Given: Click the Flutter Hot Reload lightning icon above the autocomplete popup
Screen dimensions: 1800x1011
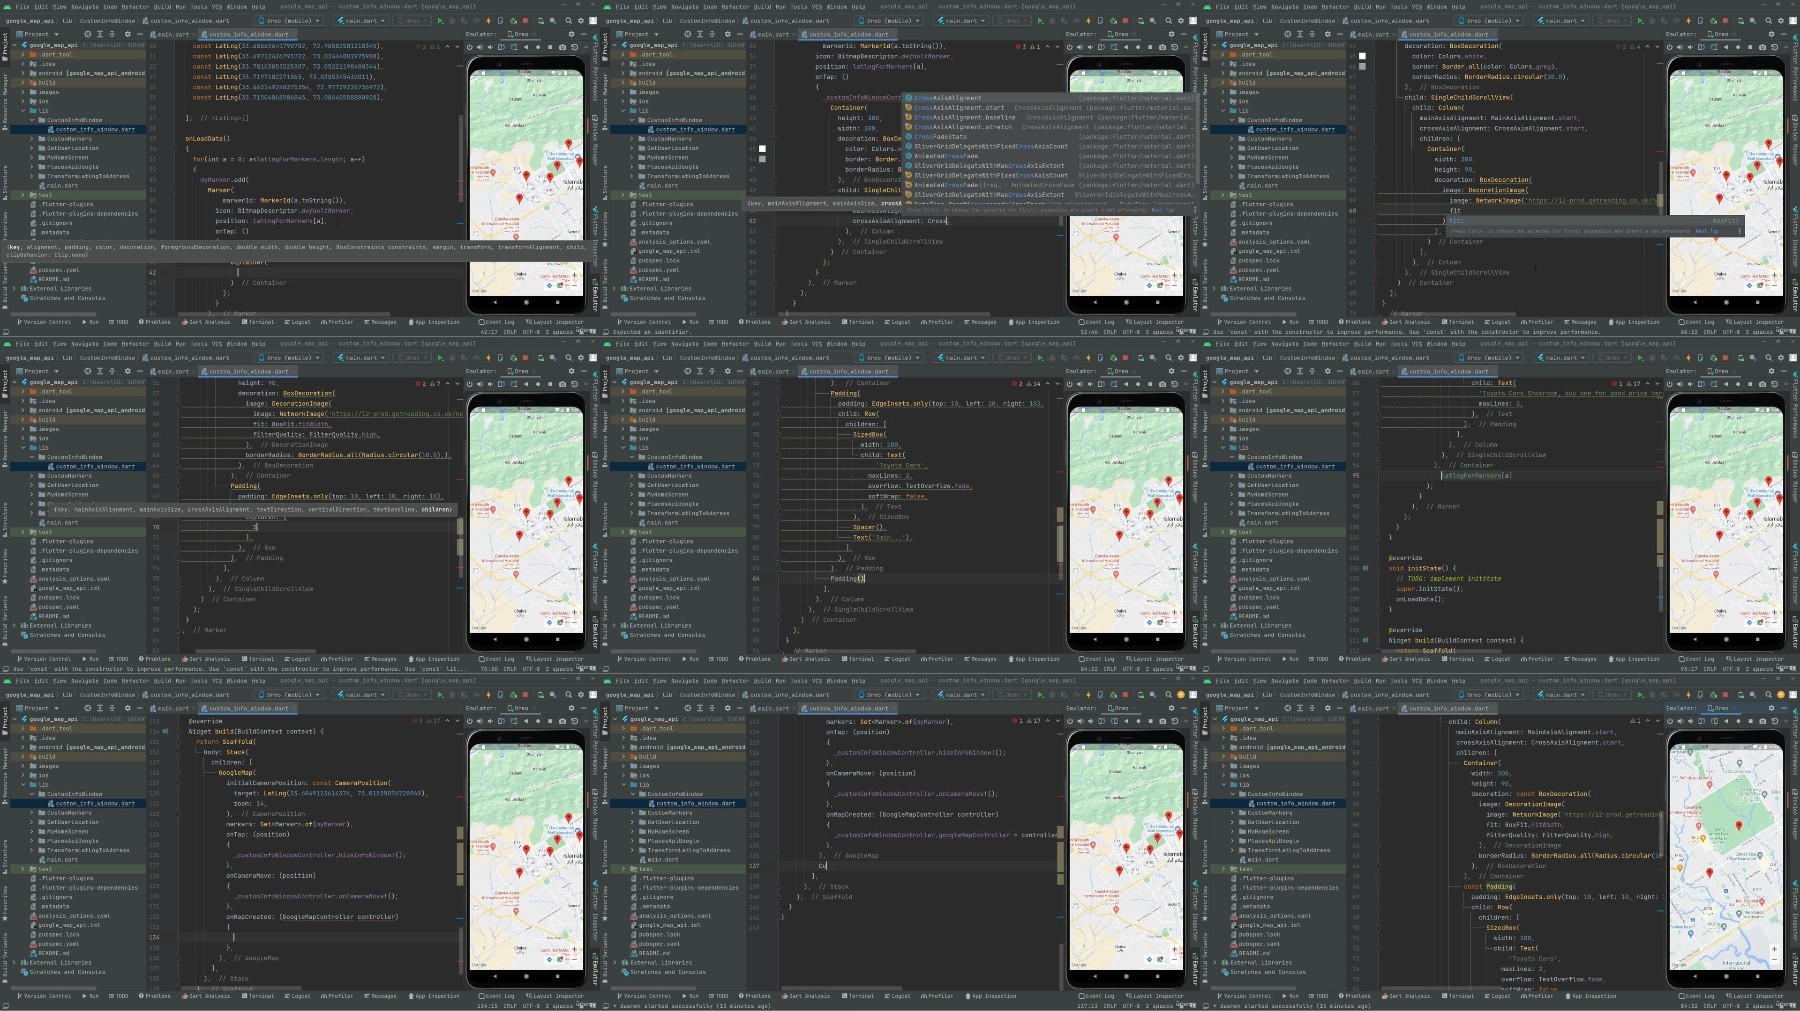Looking at the screenshot, I should (x=1088, y=21).
